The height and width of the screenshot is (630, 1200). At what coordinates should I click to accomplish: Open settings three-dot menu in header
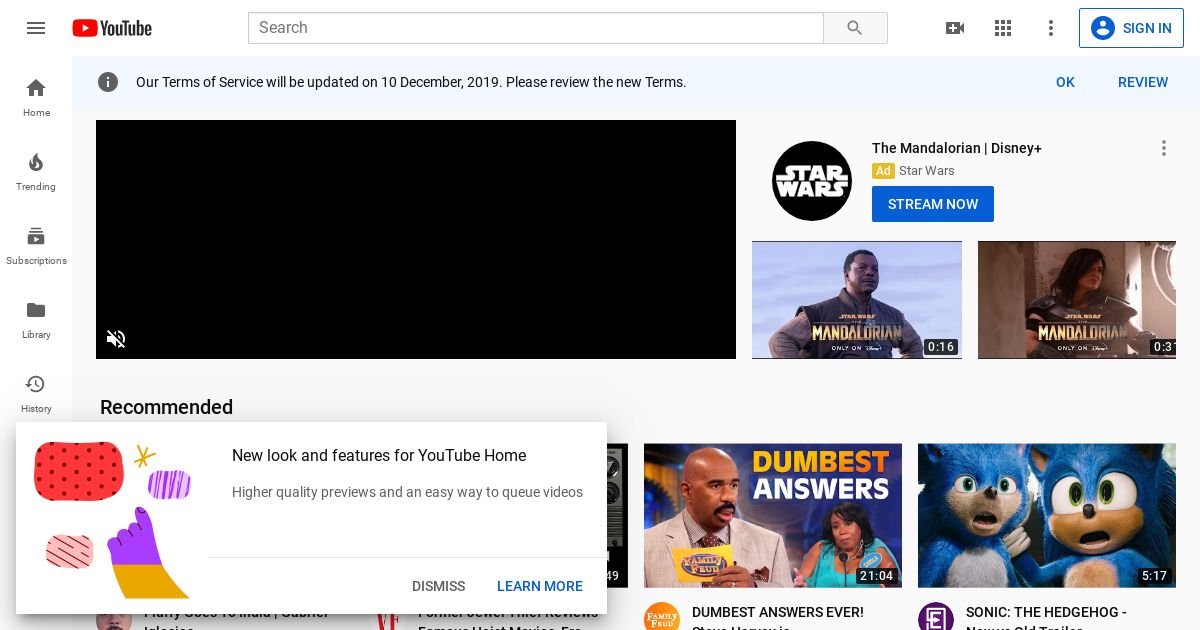pyautogui.click(x=1051, y=28)
